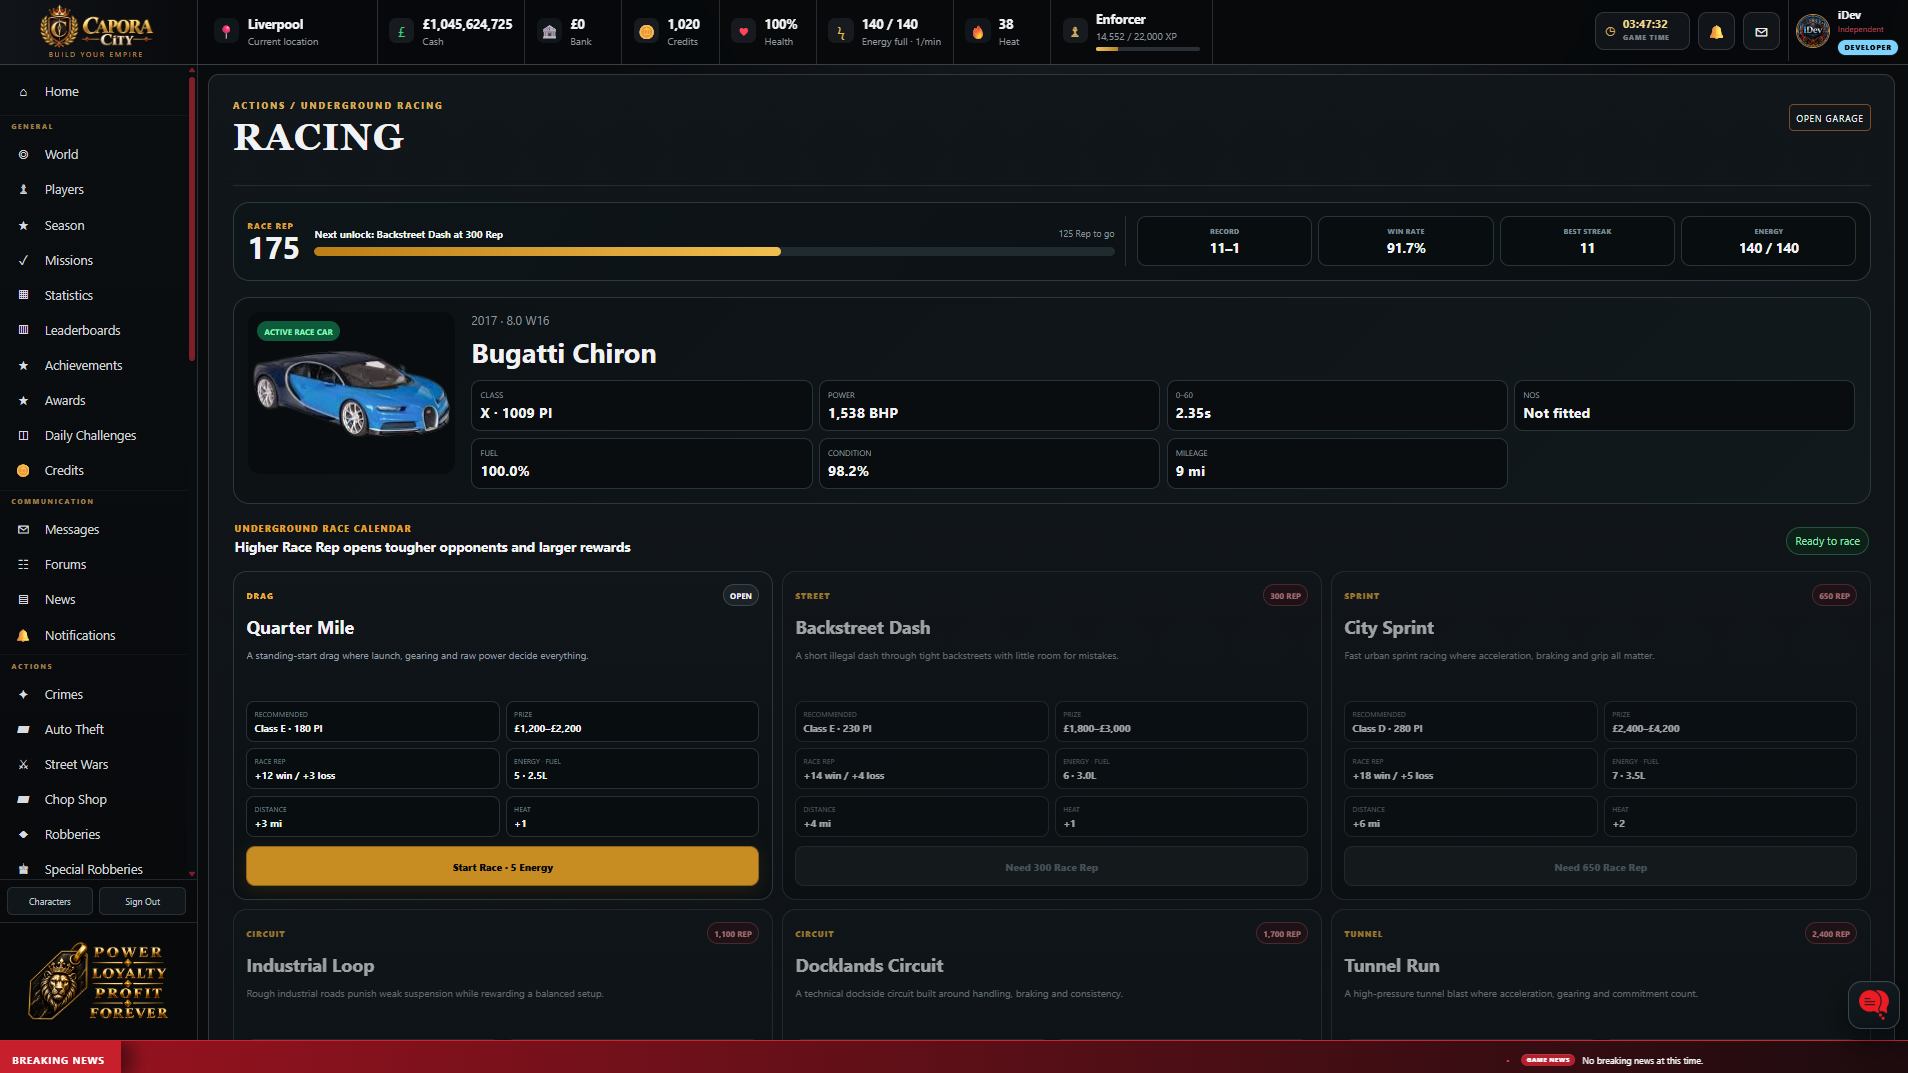Screen dimensions: 1908x1073
Task: Click the game time clock
Action: point(1642,31)
